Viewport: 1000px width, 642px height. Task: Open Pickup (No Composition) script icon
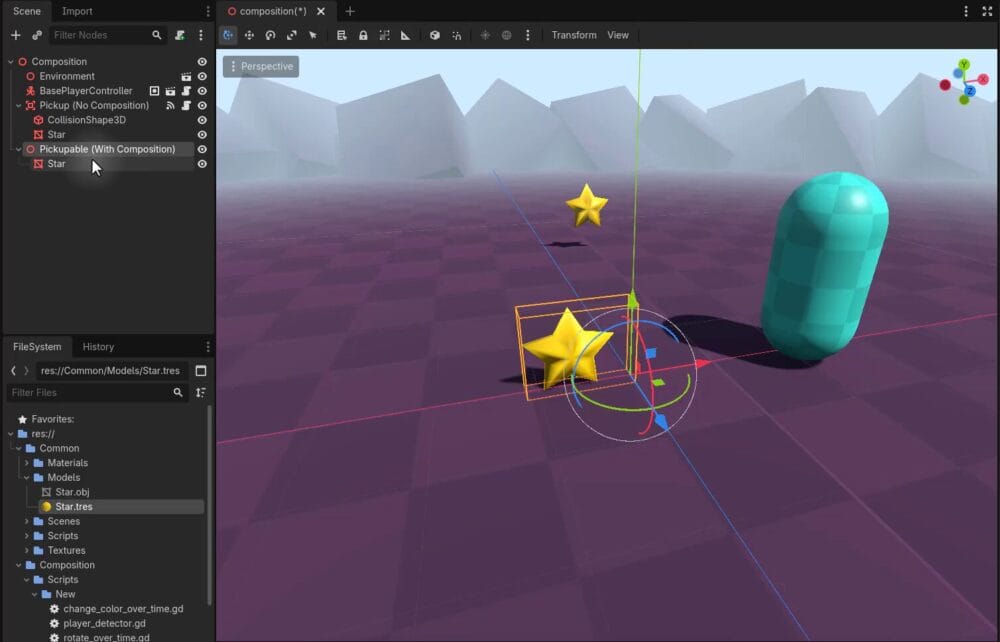pos(186,106)
